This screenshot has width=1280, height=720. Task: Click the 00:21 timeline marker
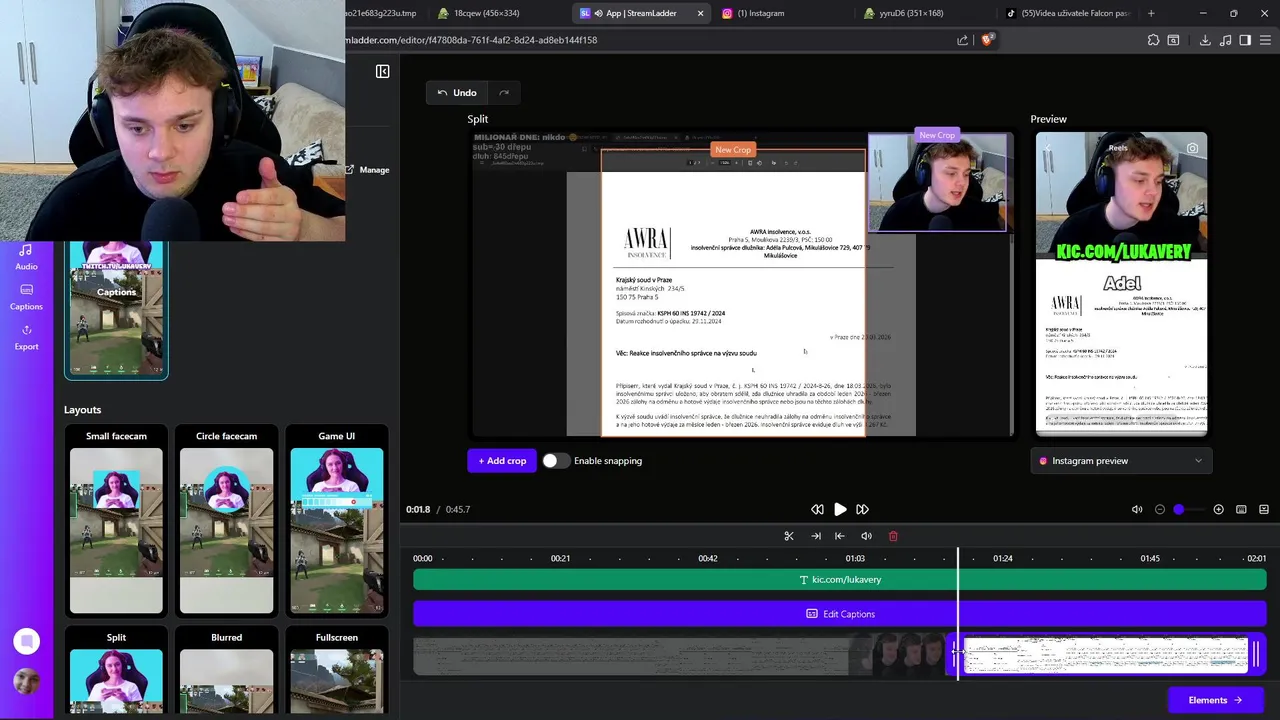(560, 558)
